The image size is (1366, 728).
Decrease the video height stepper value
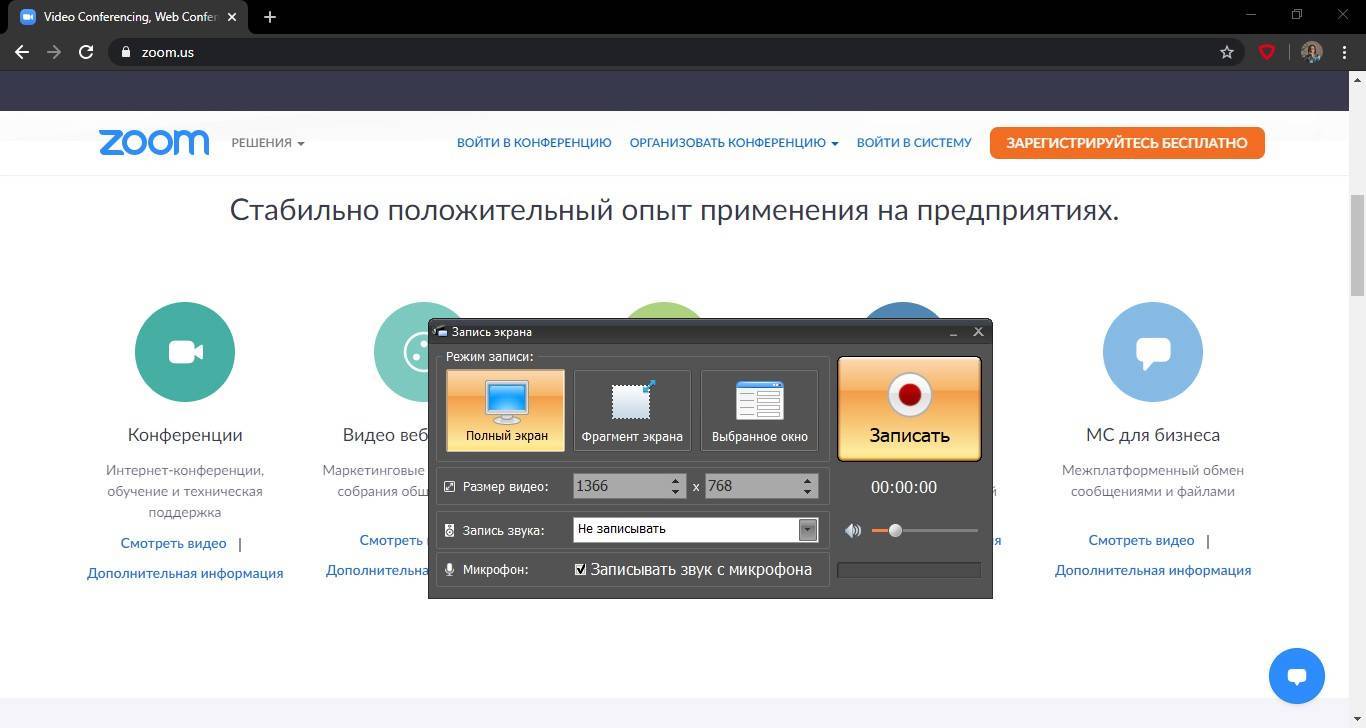[807, 492]
